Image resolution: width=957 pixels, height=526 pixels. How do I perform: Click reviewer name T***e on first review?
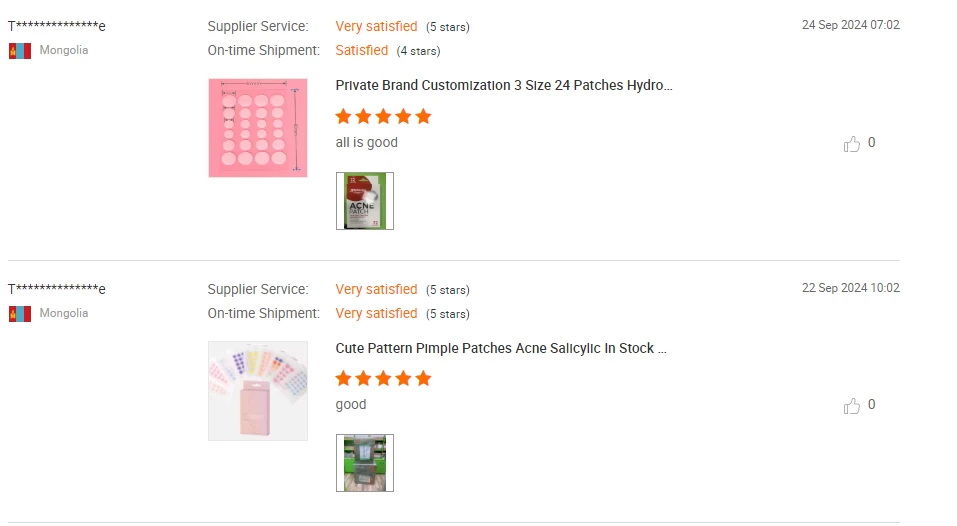click(57, 26)
